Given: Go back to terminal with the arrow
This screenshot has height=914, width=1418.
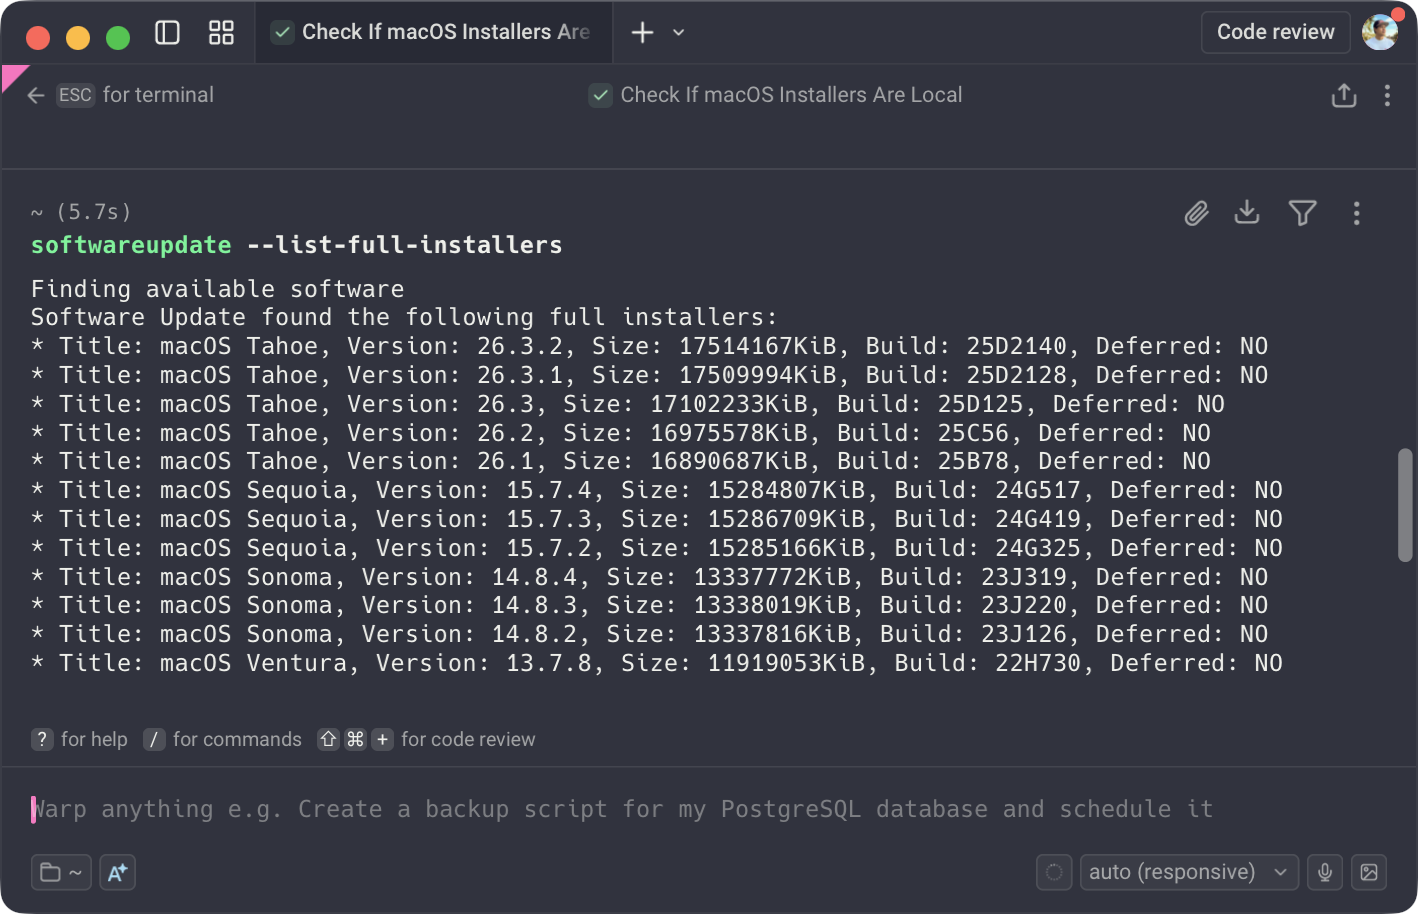Looking at the screenshot, I should pos(36,95).
